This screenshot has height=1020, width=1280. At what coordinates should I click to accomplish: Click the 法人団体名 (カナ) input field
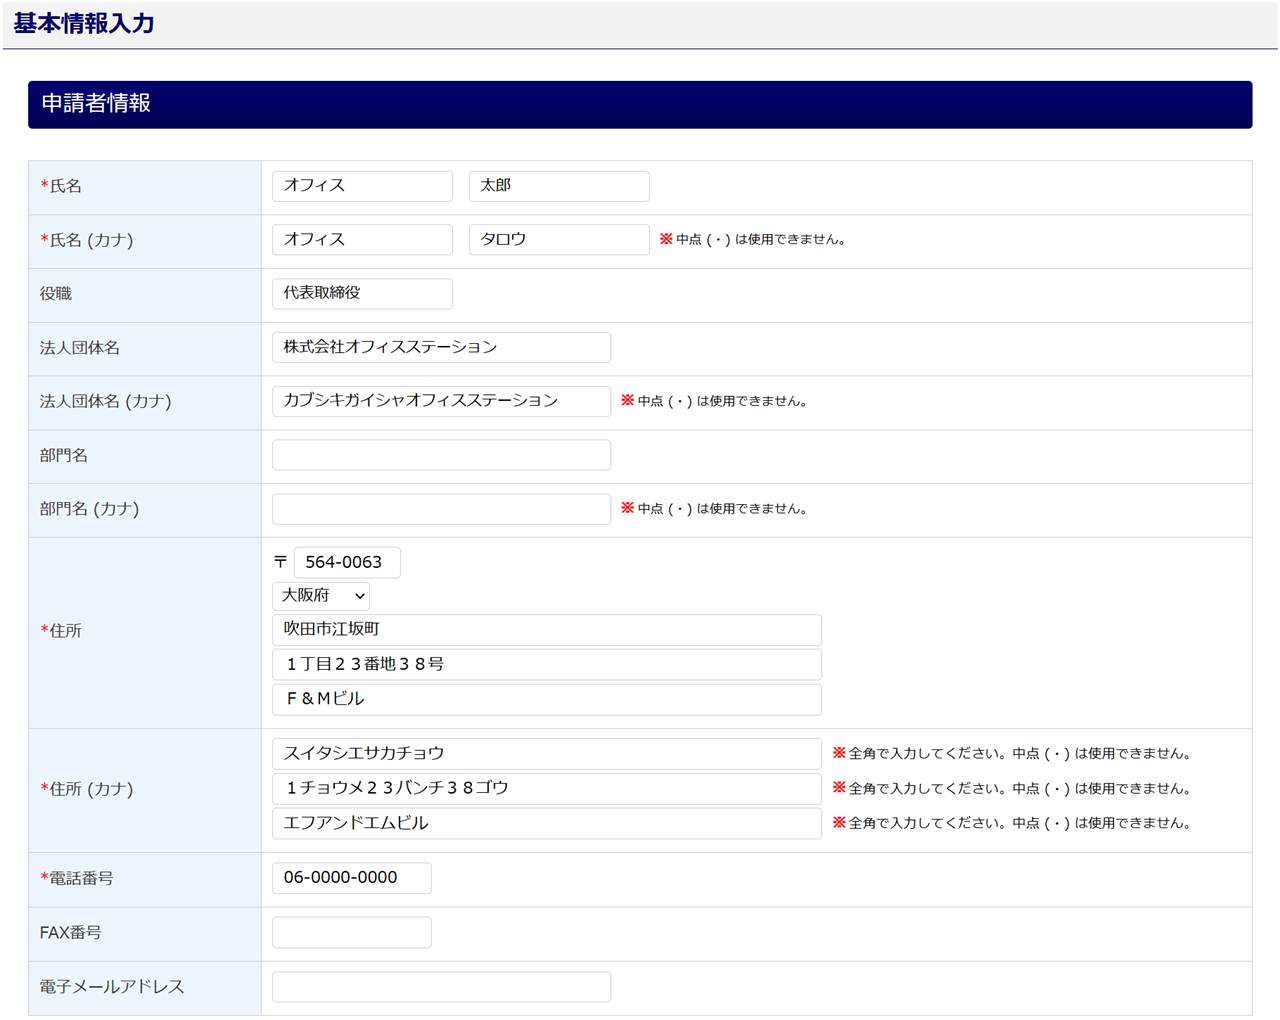441,401
